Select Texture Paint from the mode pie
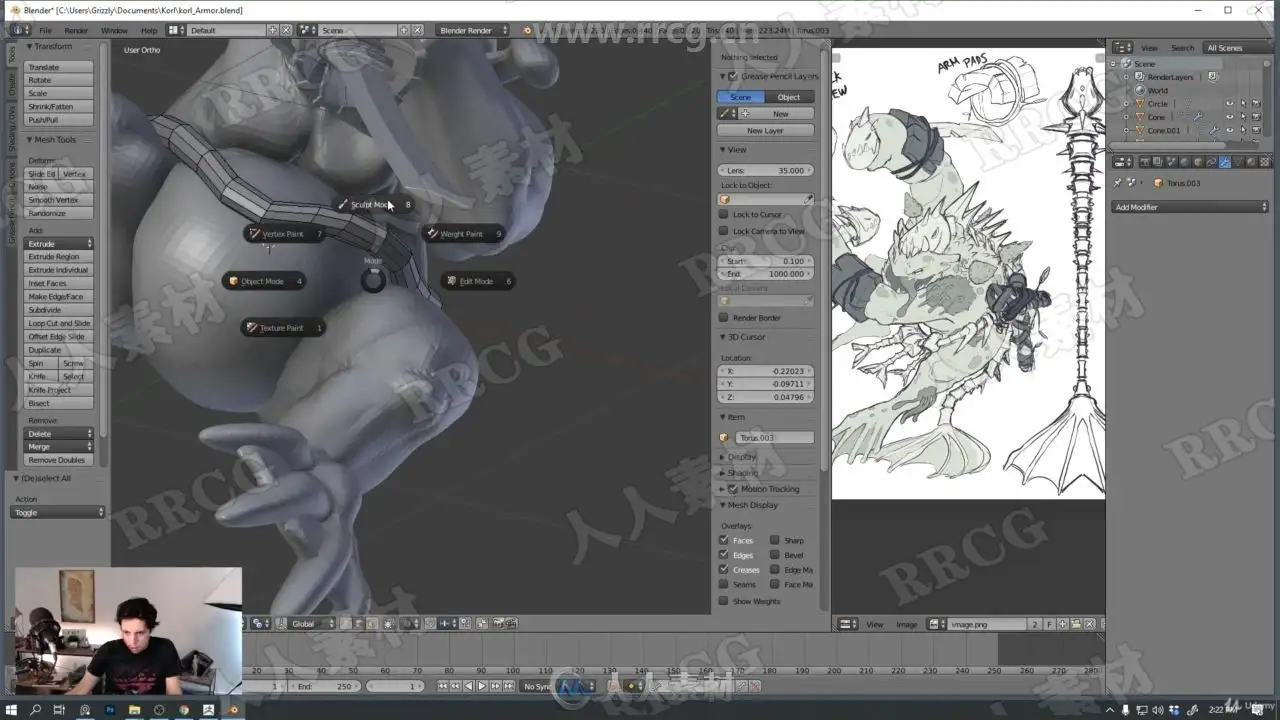Screen dimensions: 1280x720 tap(283, 328)
